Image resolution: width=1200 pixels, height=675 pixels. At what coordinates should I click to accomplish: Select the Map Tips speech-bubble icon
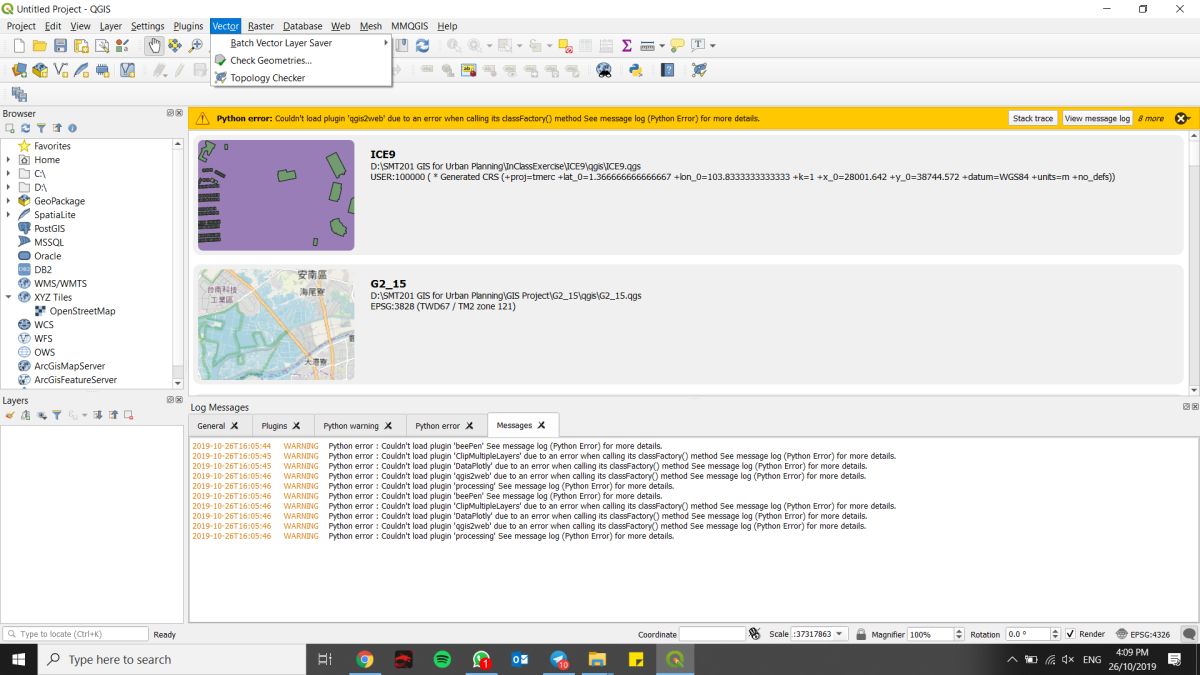tap(677, 46)
